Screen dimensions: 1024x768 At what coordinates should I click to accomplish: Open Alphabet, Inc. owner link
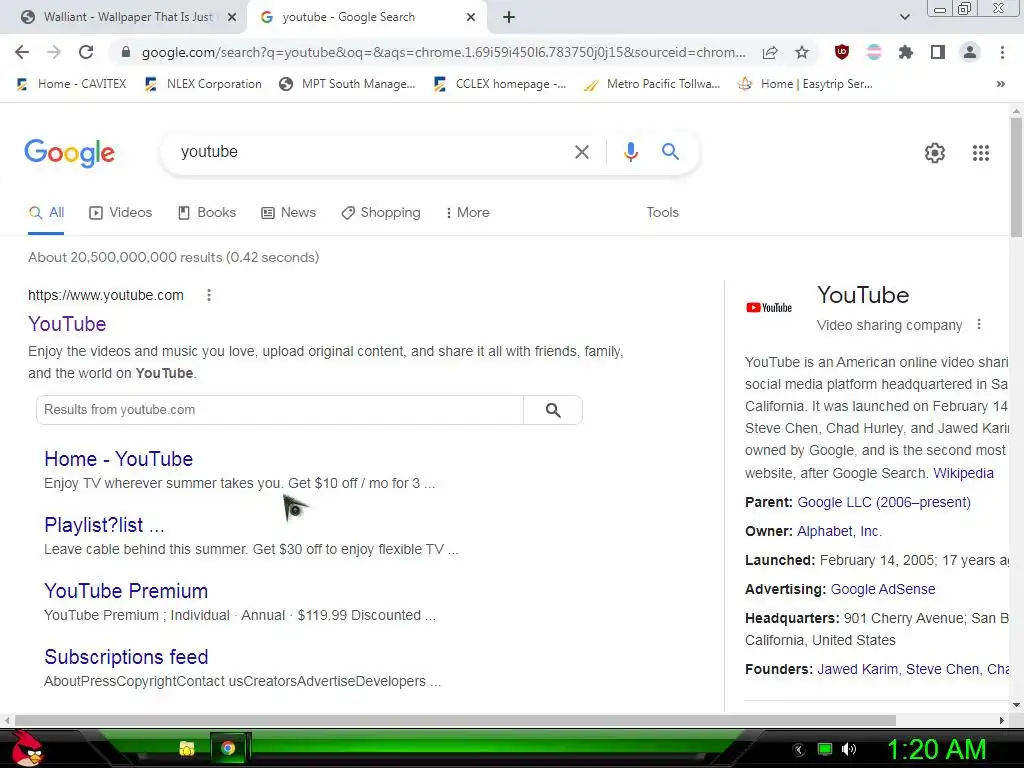point(839,531)
